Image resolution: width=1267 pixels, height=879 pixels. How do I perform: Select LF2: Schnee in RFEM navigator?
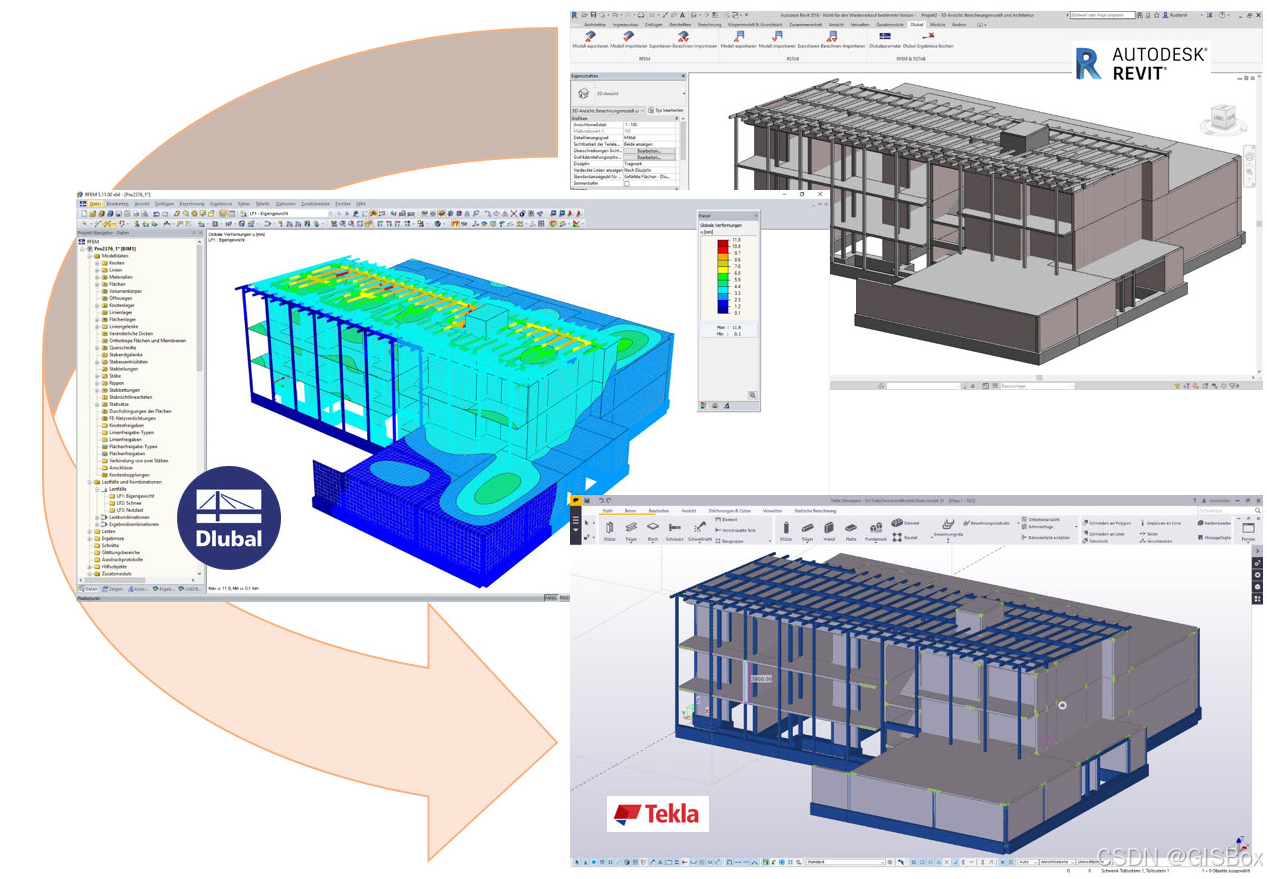[x=130, y=503]
